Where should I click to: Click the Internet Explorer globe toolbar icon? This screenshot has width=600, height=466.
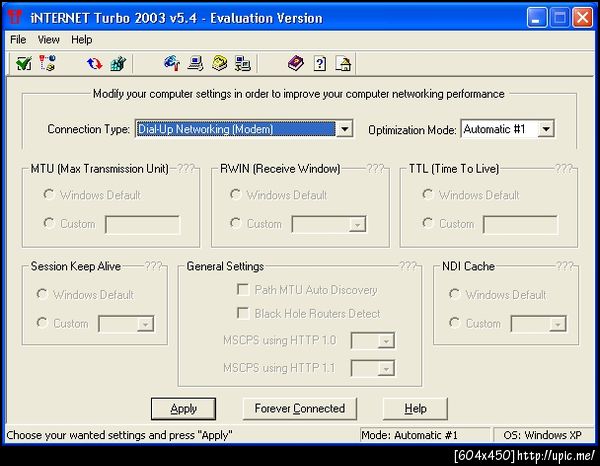pyautogui.click(x=172, y=64)
